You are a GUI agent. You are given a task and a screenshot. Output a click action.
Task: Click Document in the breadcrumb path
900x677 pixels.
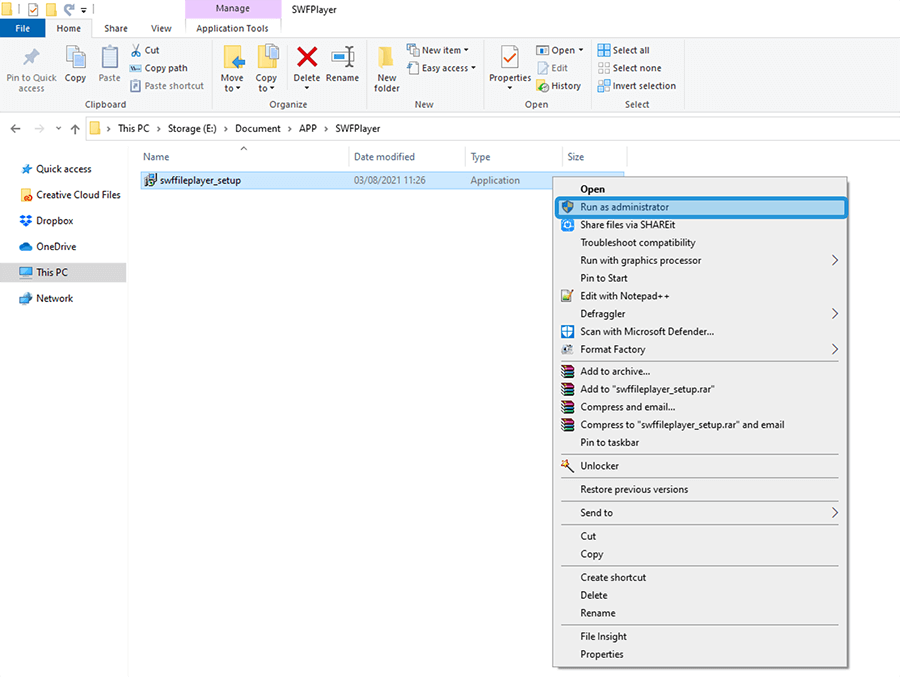[258, 129]
